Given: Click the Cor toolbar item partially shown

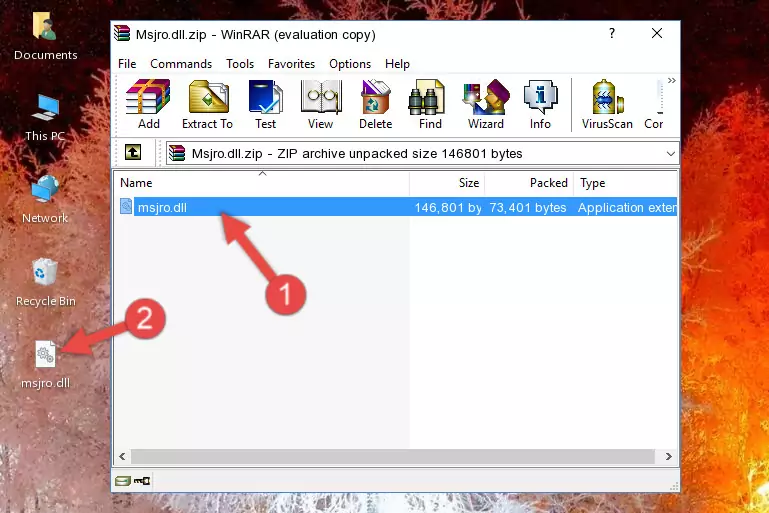Looking at the screenshot, I should pos(654,104).
